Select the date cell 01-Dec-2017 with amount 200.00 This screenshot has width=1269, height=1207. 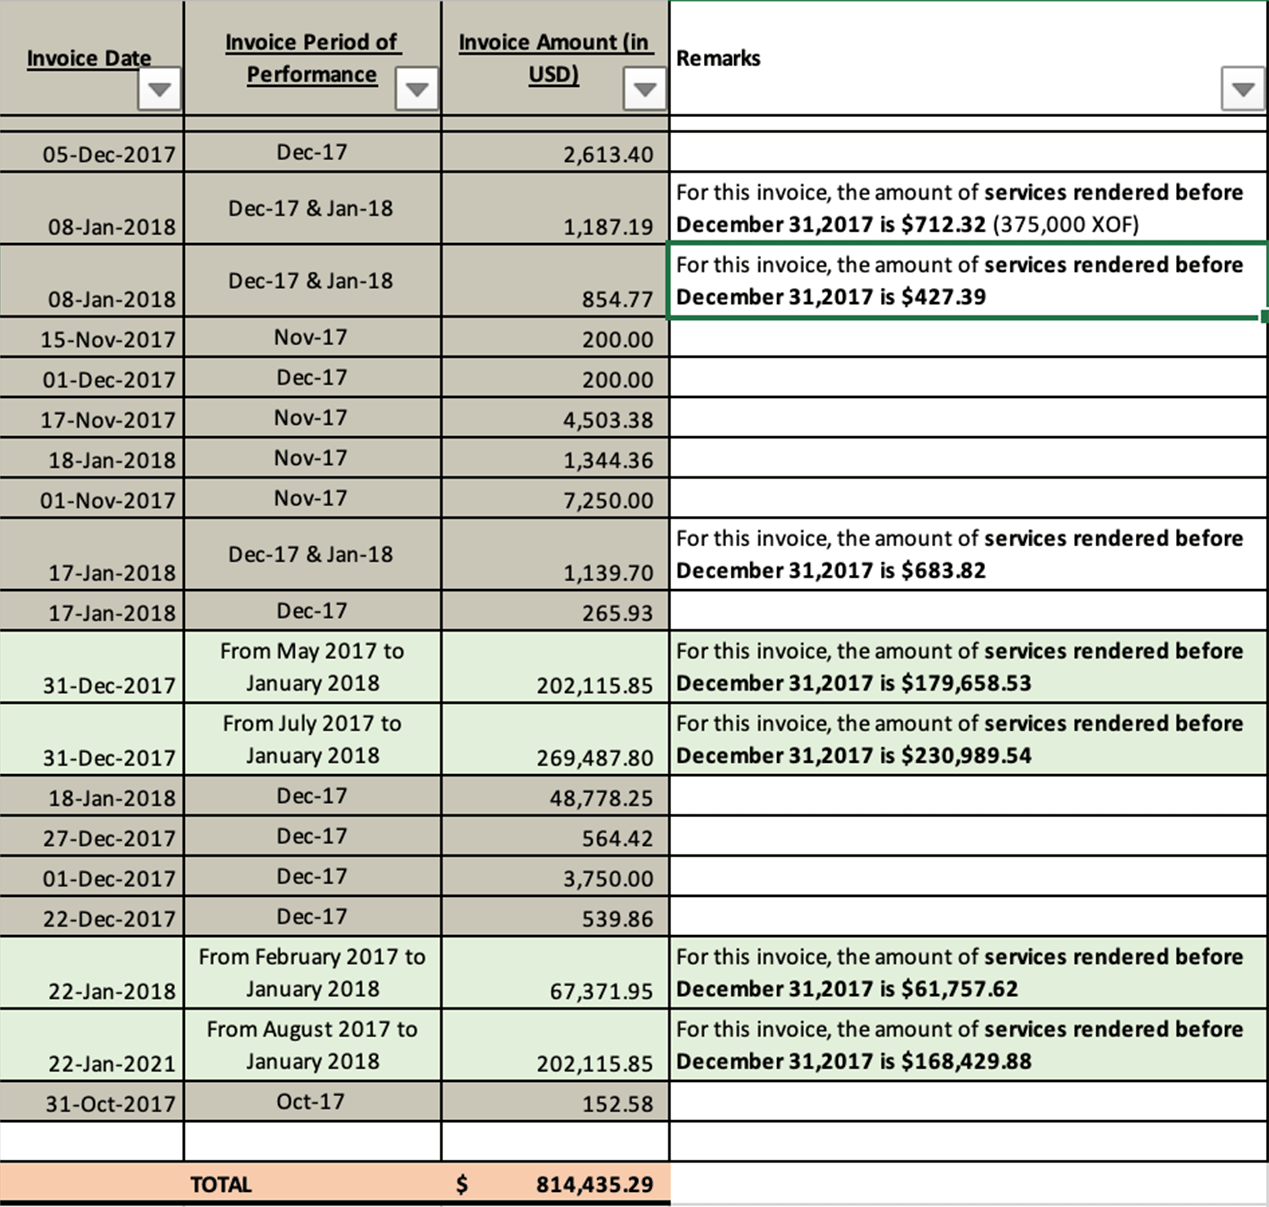point(91,378)
